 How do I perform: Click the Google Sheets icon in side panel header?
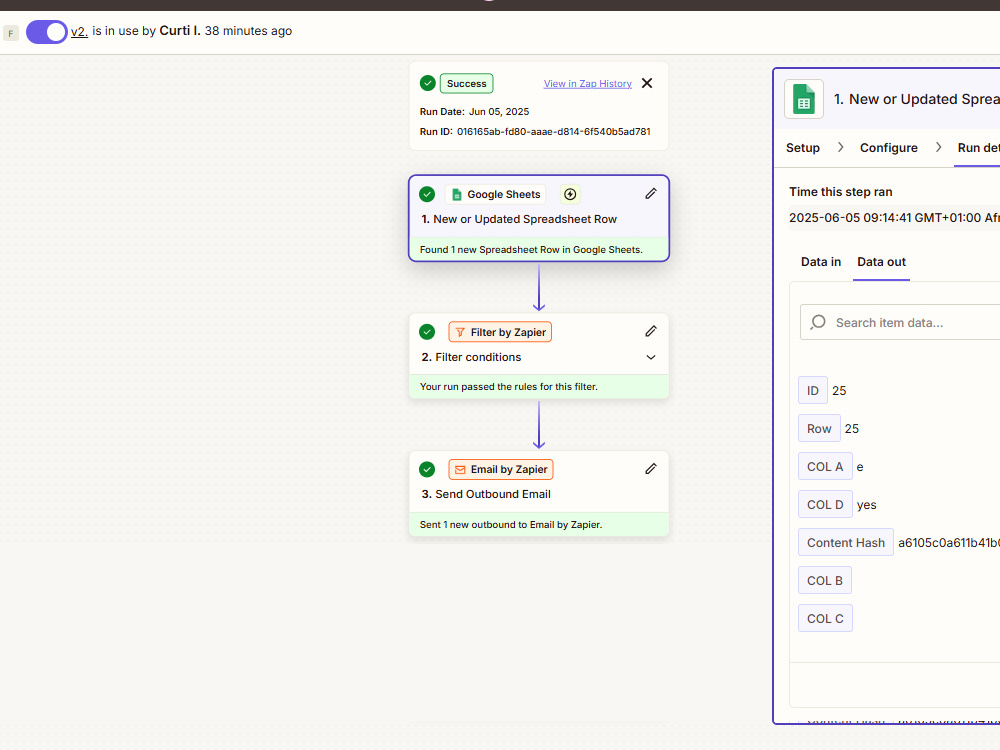pyautogui.click(x=804, y=99)
